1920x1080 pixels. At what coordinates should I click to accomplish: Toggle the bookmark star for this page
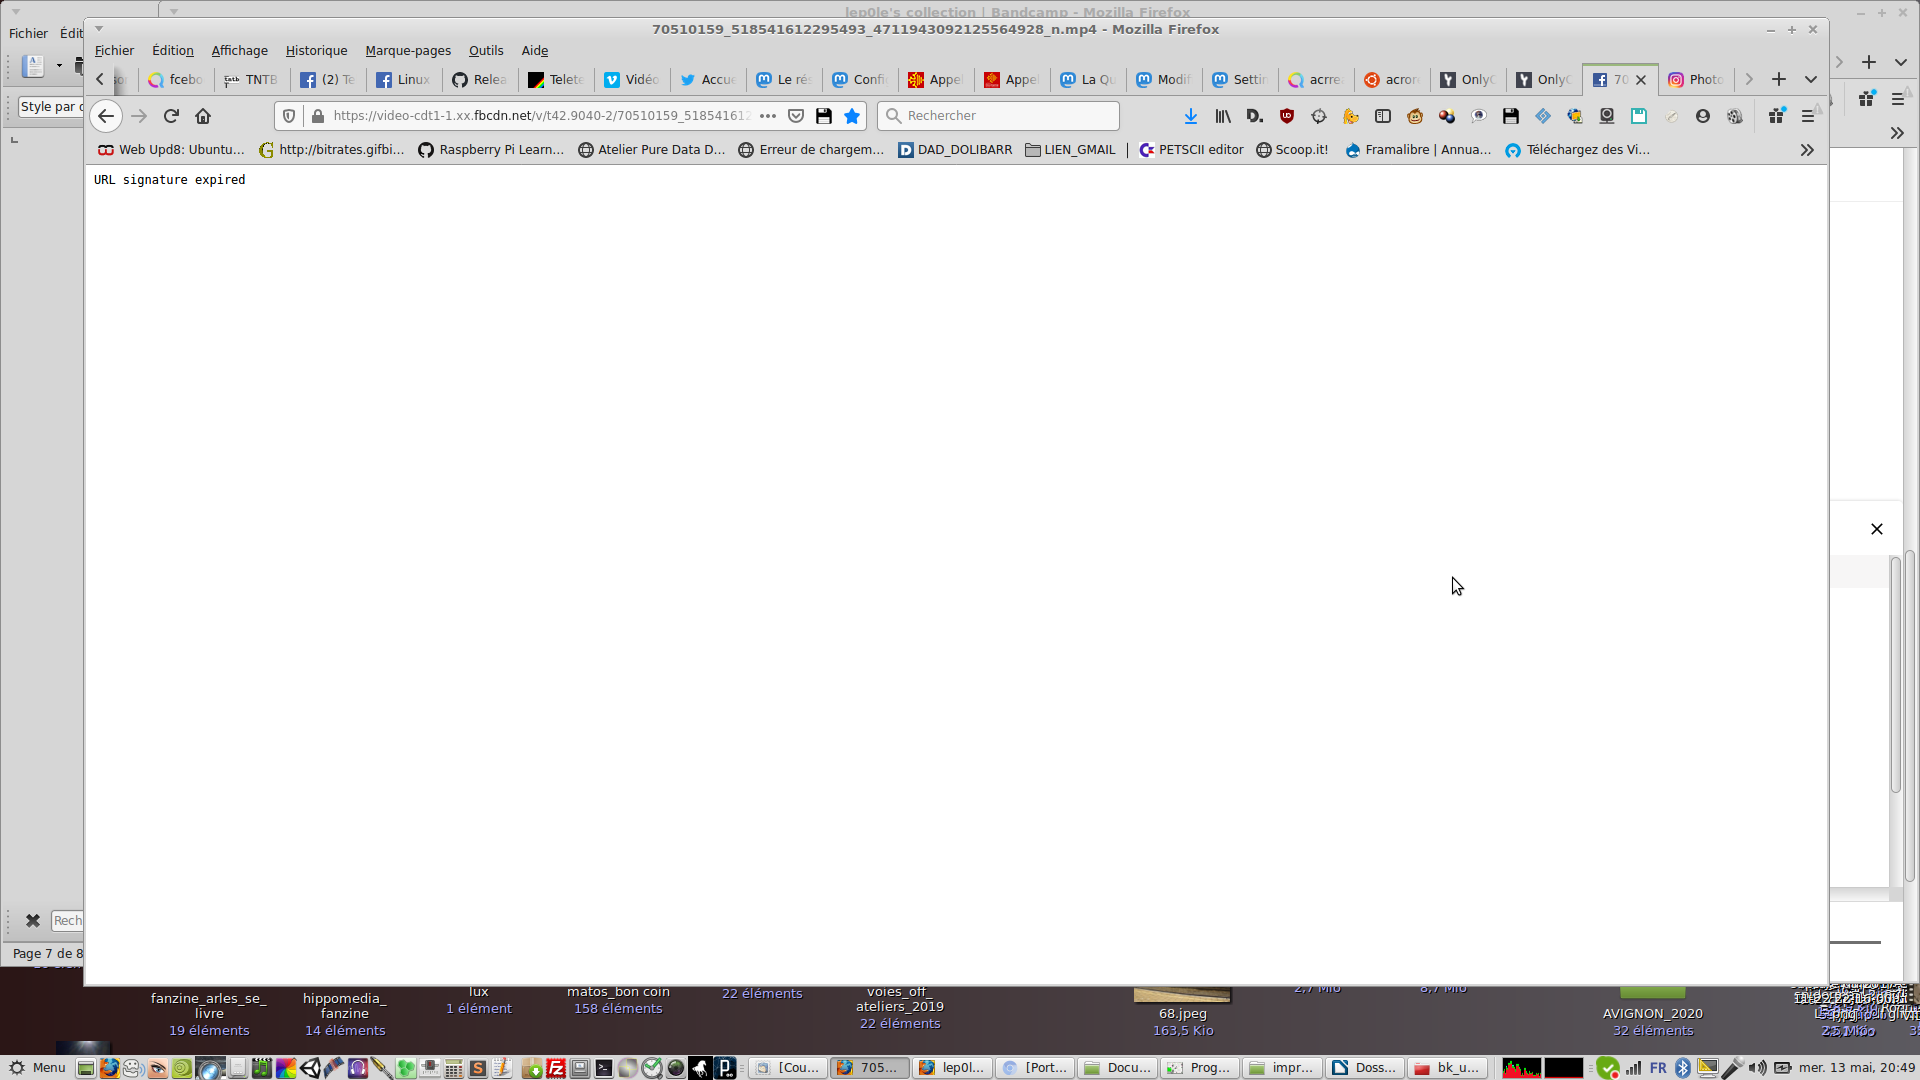tap(852, 116)
